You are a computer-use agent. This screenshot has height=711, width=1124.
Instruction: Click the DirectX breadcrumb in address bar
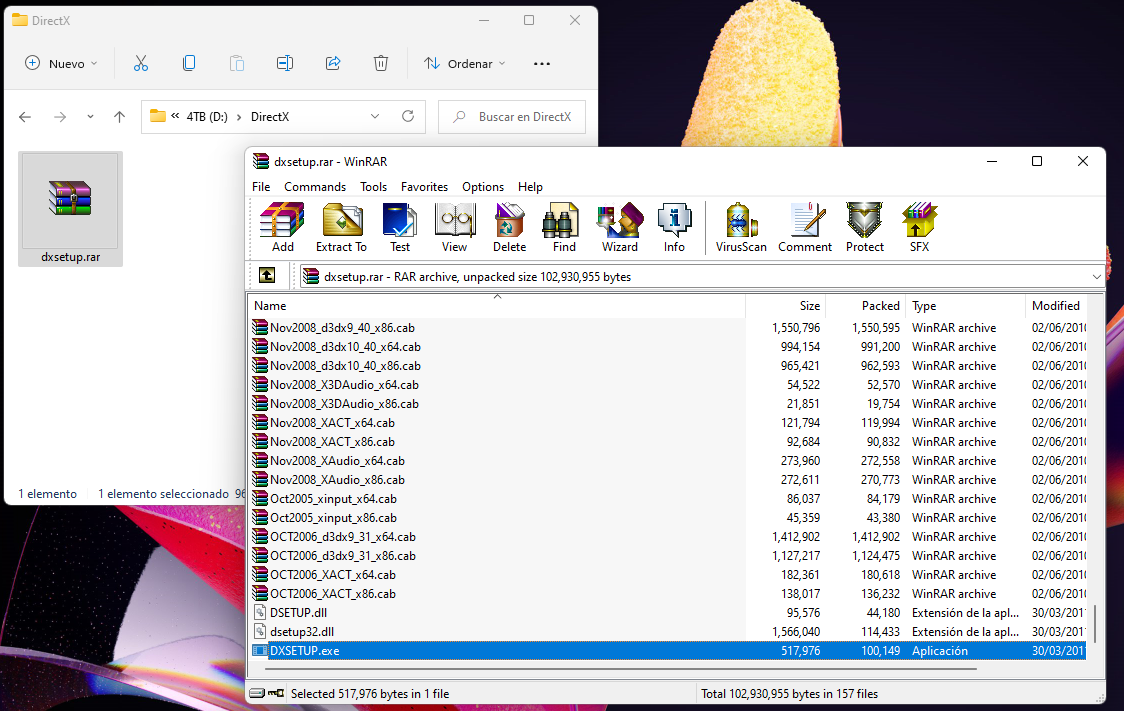click(270, 117)
